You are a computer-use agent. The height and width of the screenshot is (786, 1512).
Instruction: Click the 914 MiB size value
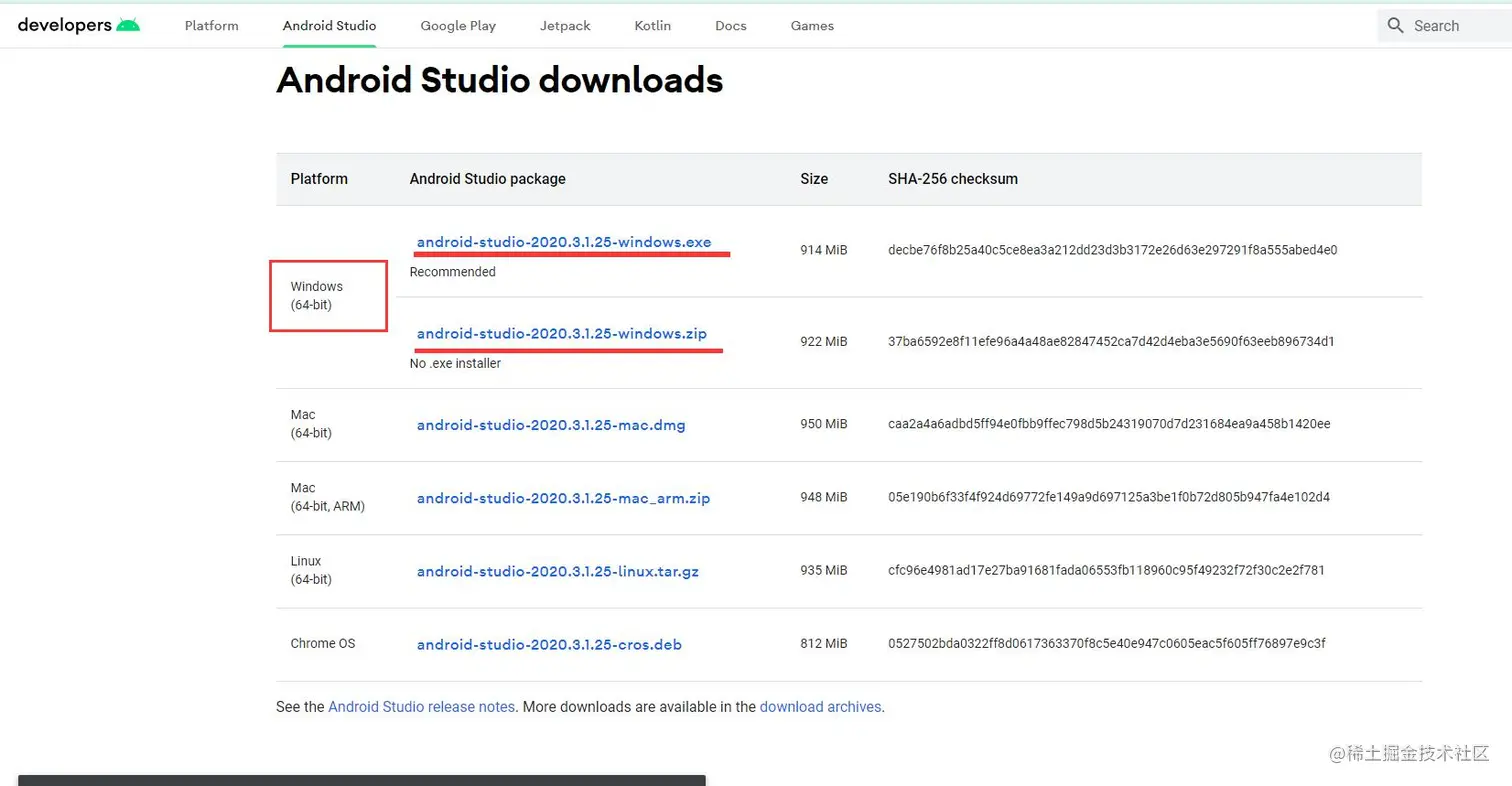click(824, 250)
